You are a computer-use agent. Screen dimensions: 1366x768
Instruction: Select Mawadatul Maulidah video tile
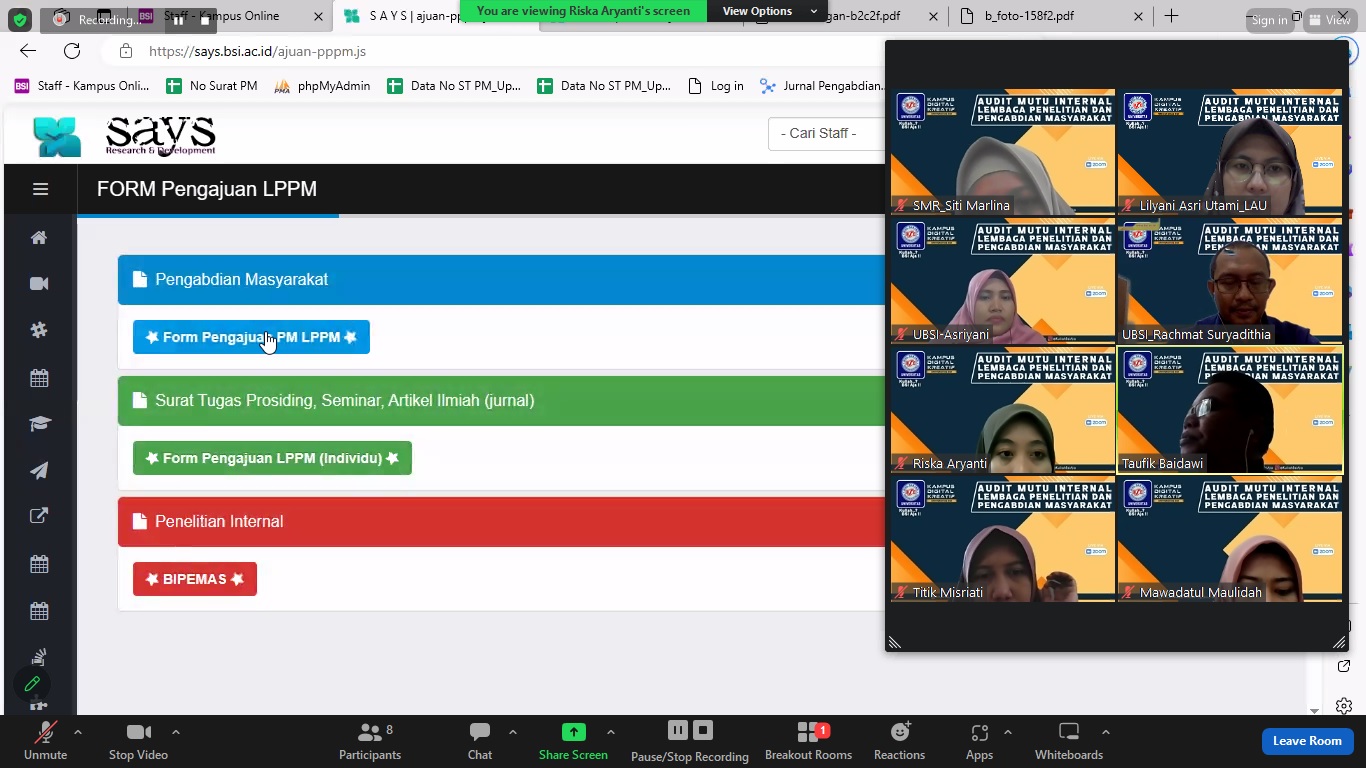(1229, 539)
